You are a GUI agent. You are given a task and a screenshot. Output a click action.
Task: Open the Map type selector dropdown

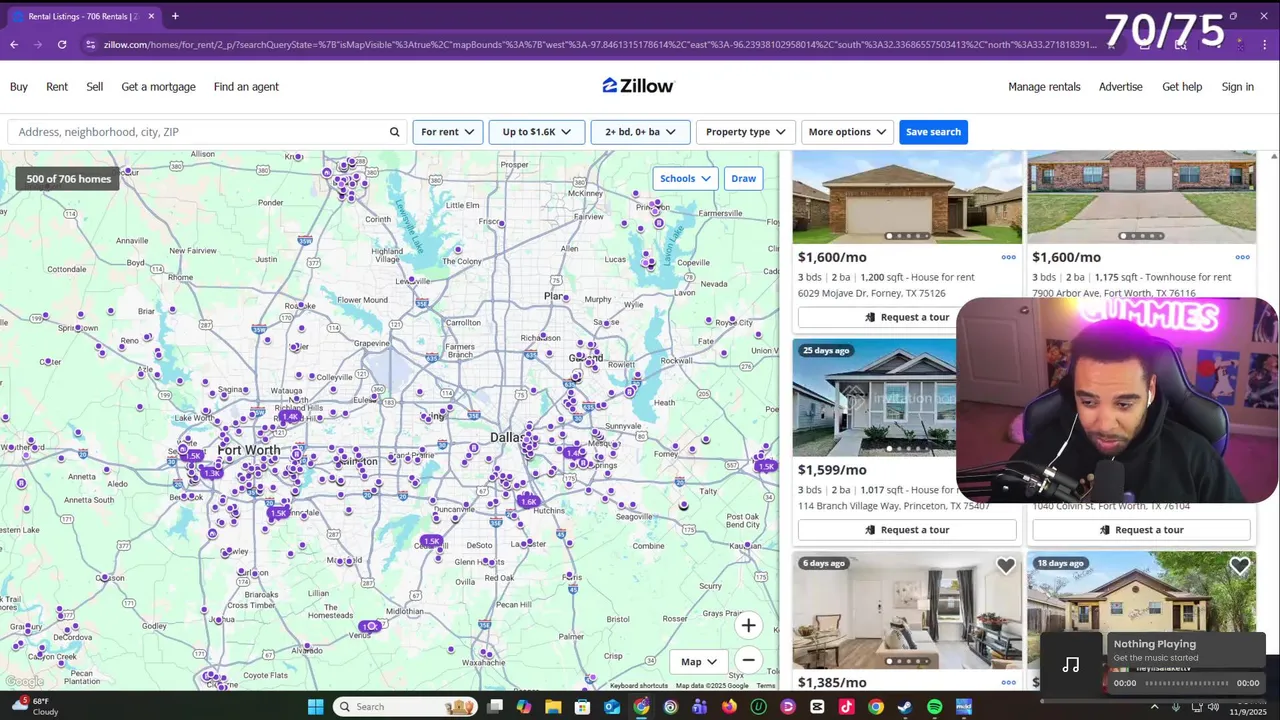point(698,661)
